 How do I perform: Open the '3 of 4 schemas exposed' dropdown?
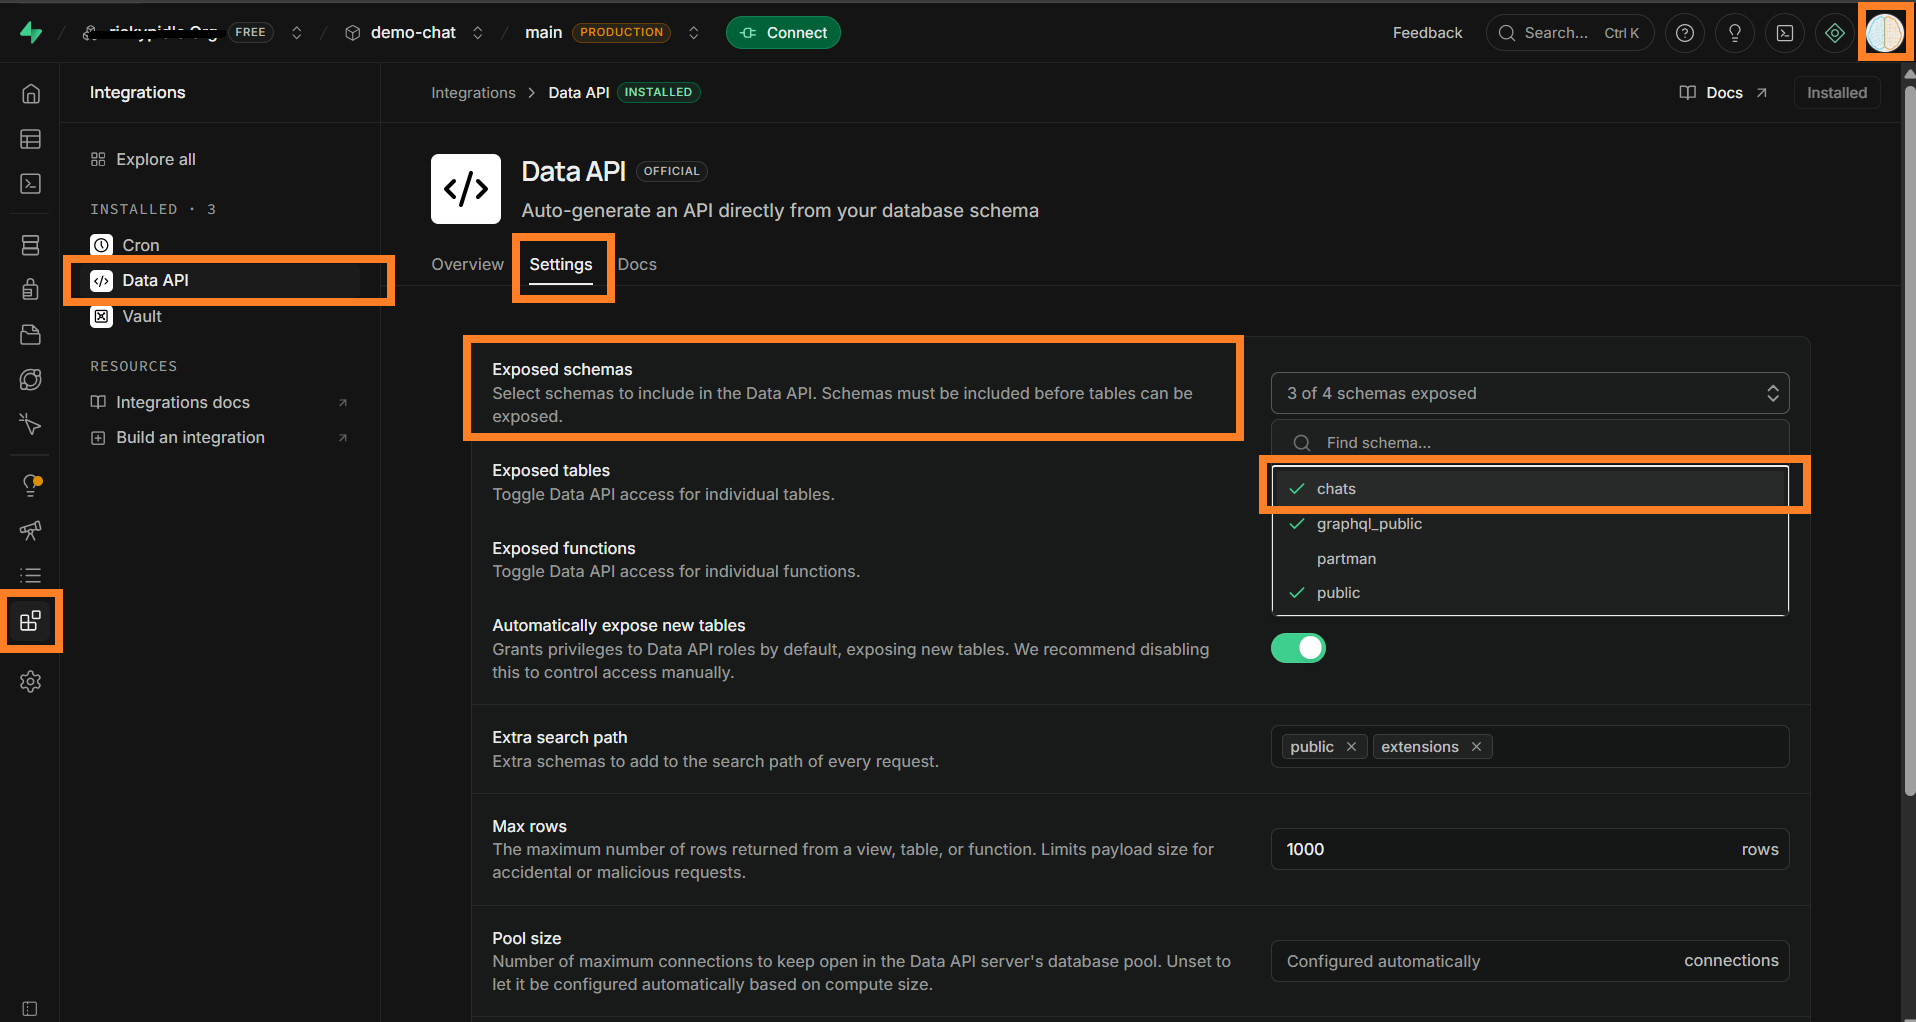tap(1530, 393)
